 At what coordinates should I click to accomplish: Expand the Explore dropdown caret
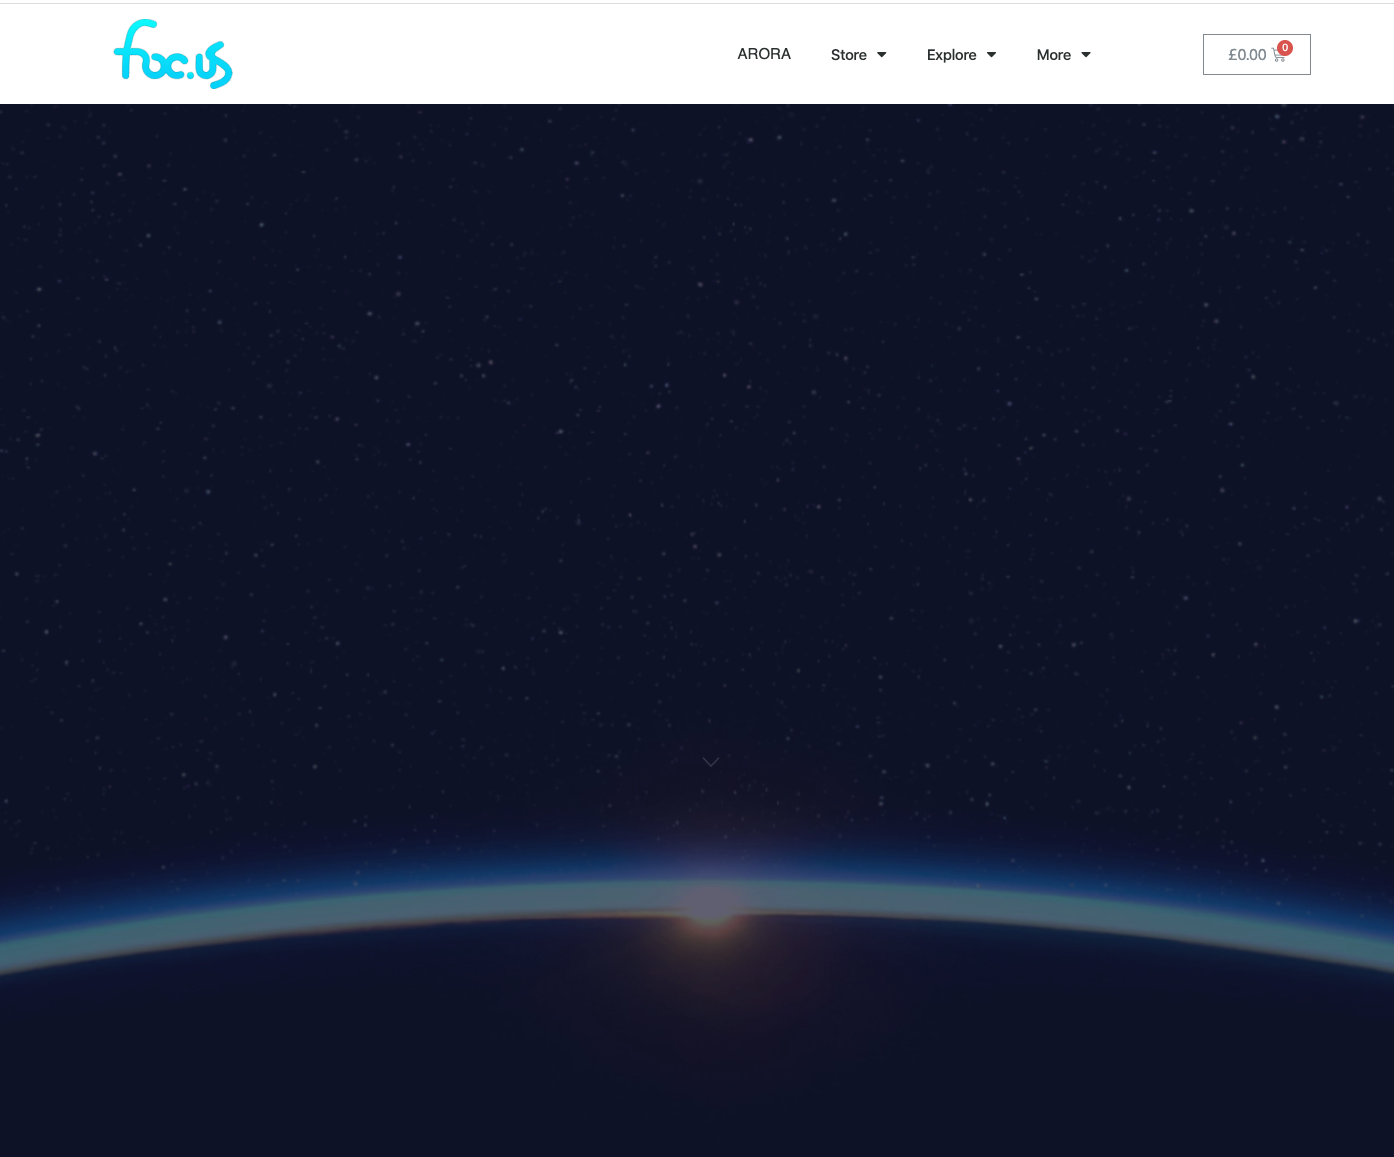tap(992, 55)
